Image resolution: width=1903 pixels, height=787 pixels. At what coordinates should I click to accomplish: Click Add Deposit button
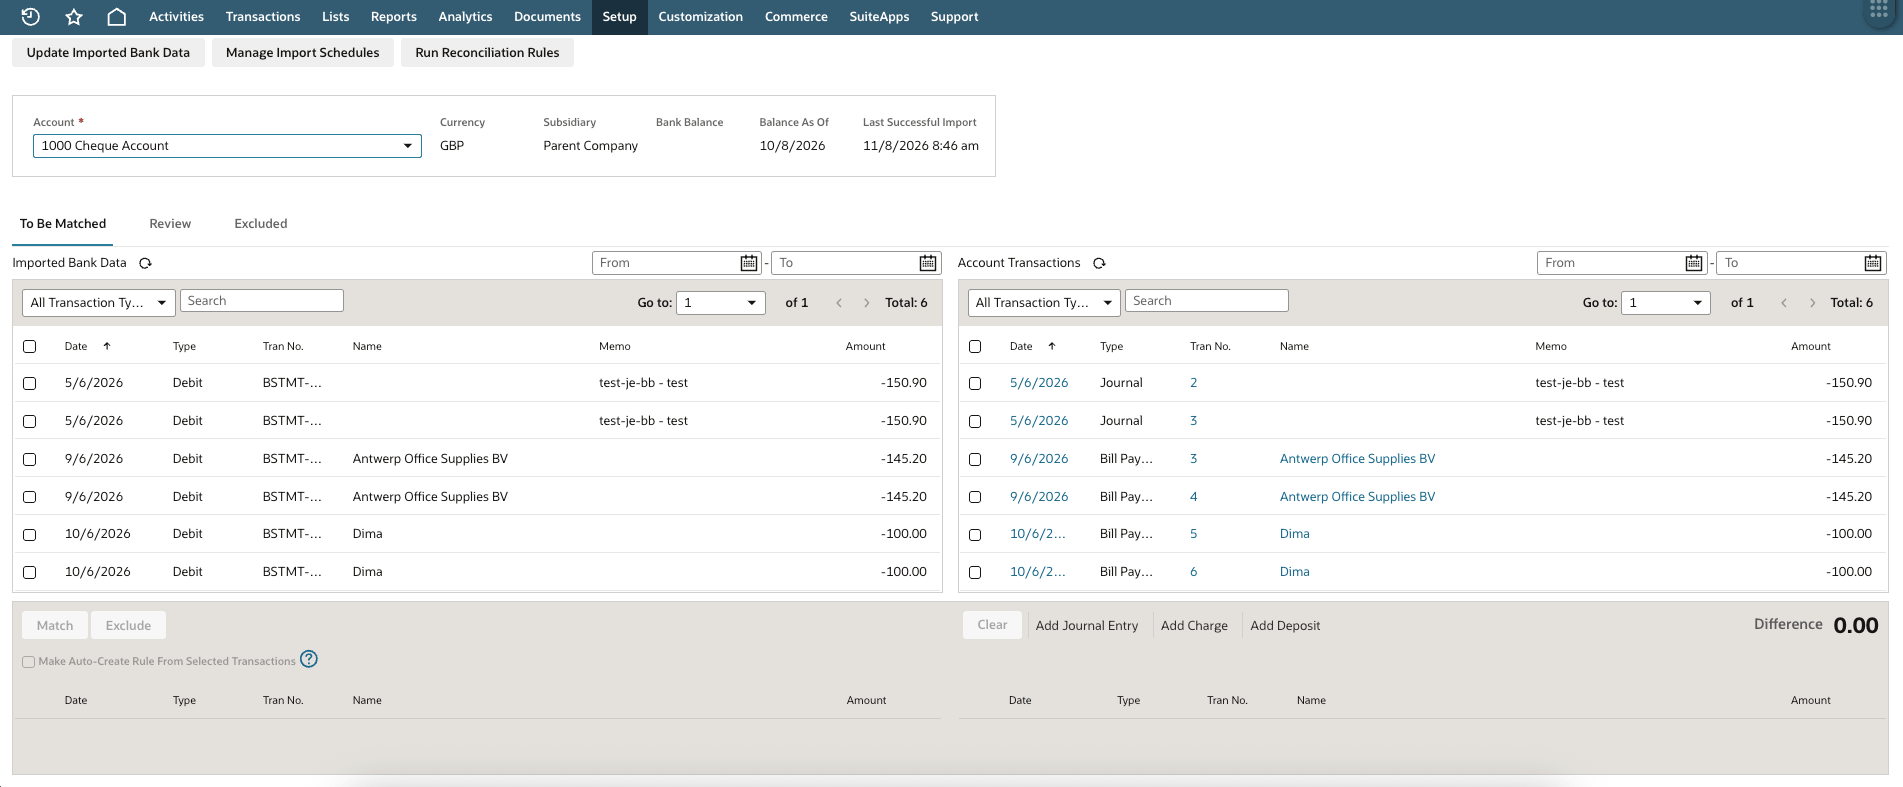click(x=1285, y=626)
